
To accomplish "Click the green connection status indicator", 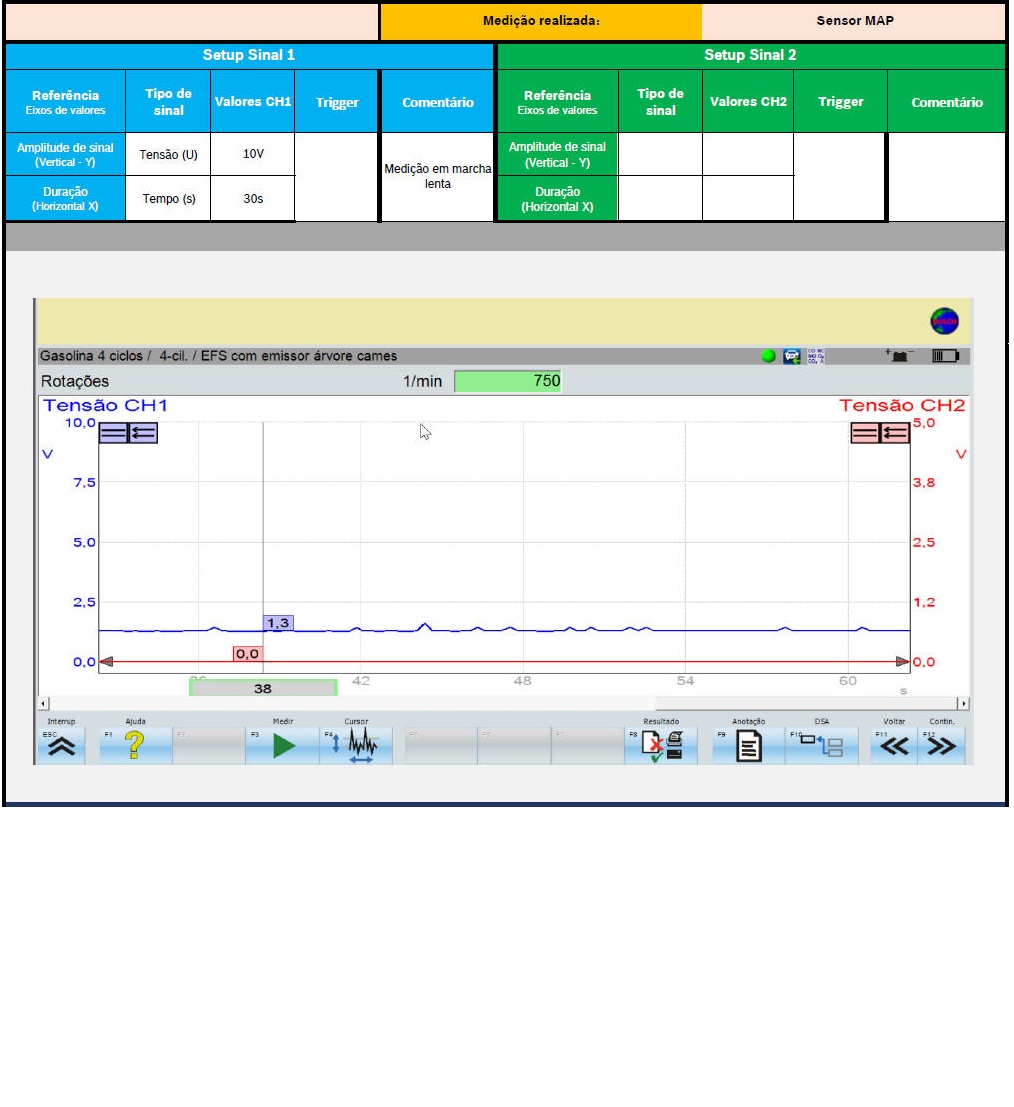I will 768,356.
